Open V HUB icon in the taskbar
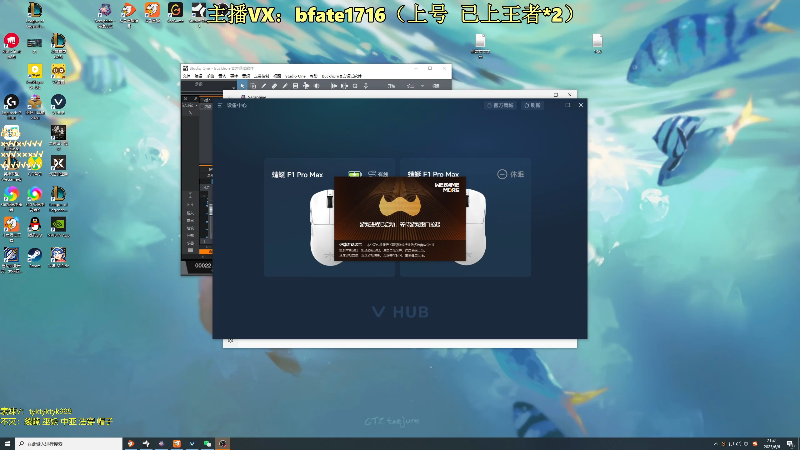Viewport: 800px width, 450px height. [192, 444]
